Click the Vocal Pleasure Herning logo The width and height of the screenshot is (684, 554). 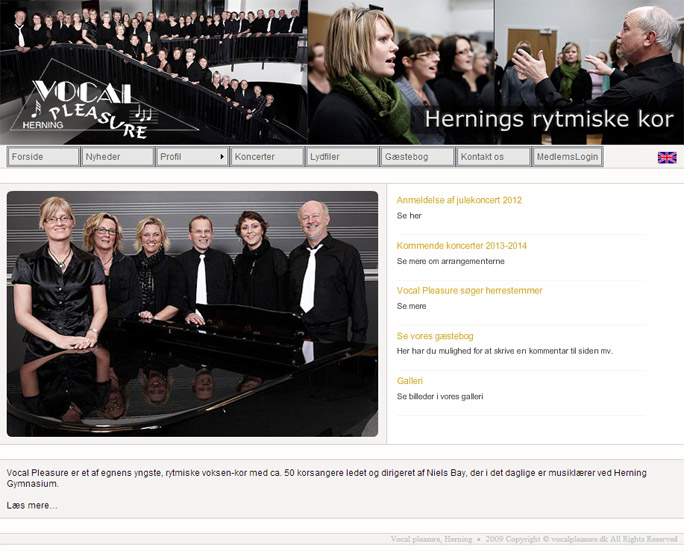[103, 101]
